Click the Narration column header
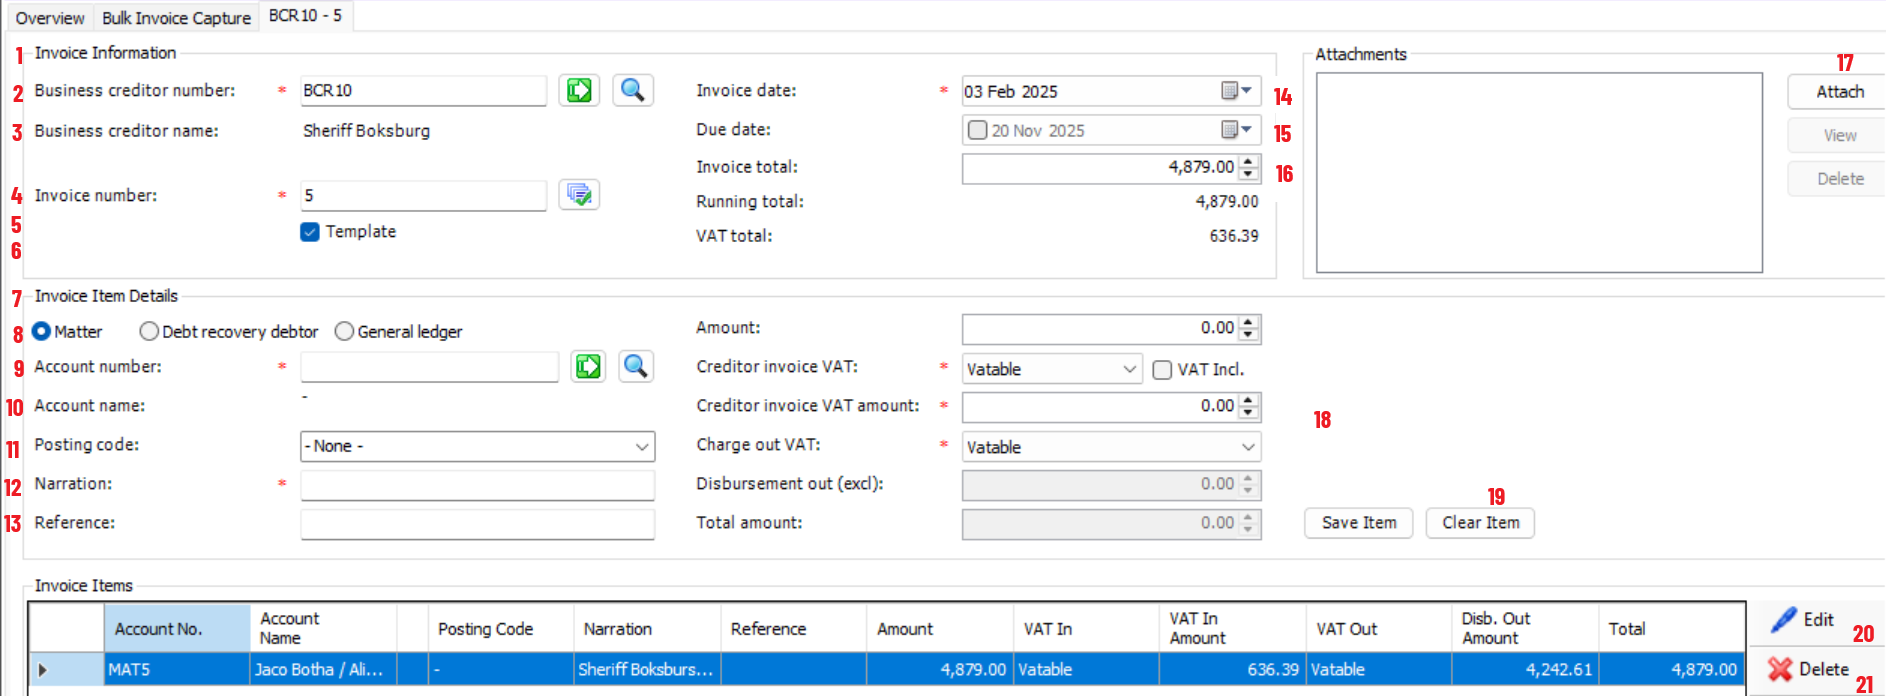 pyautogui.click(x=647, y=628)
